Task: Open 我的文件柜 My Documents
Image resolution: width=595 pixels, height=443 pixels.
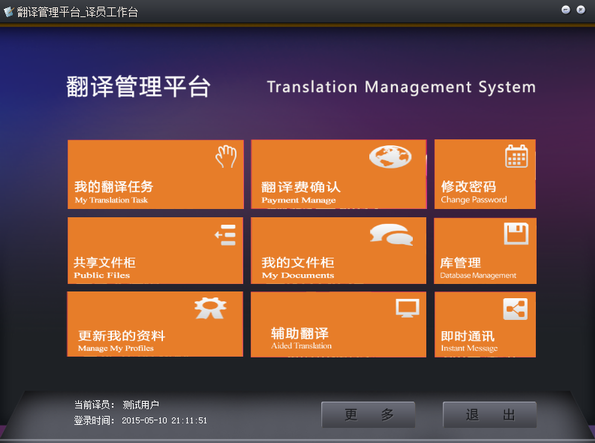Action: click(x=338, y=251)
